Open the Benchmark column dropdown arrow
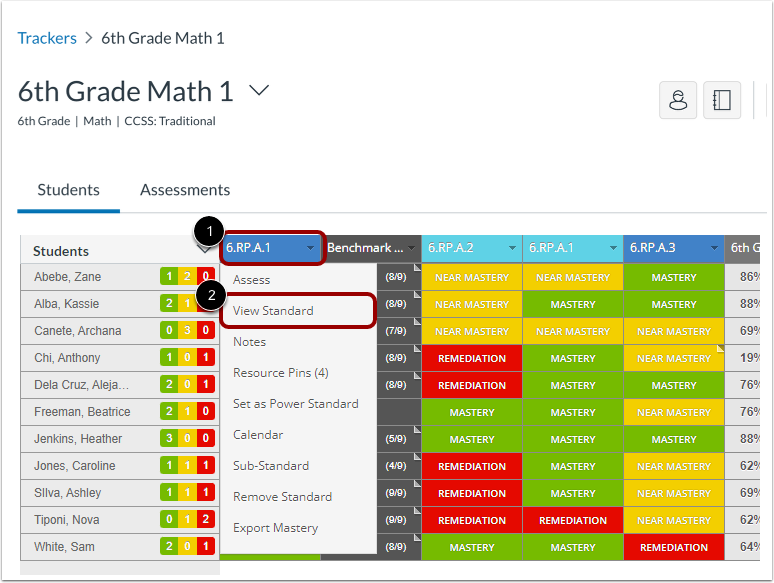The image size is (774, 583). 411,248
